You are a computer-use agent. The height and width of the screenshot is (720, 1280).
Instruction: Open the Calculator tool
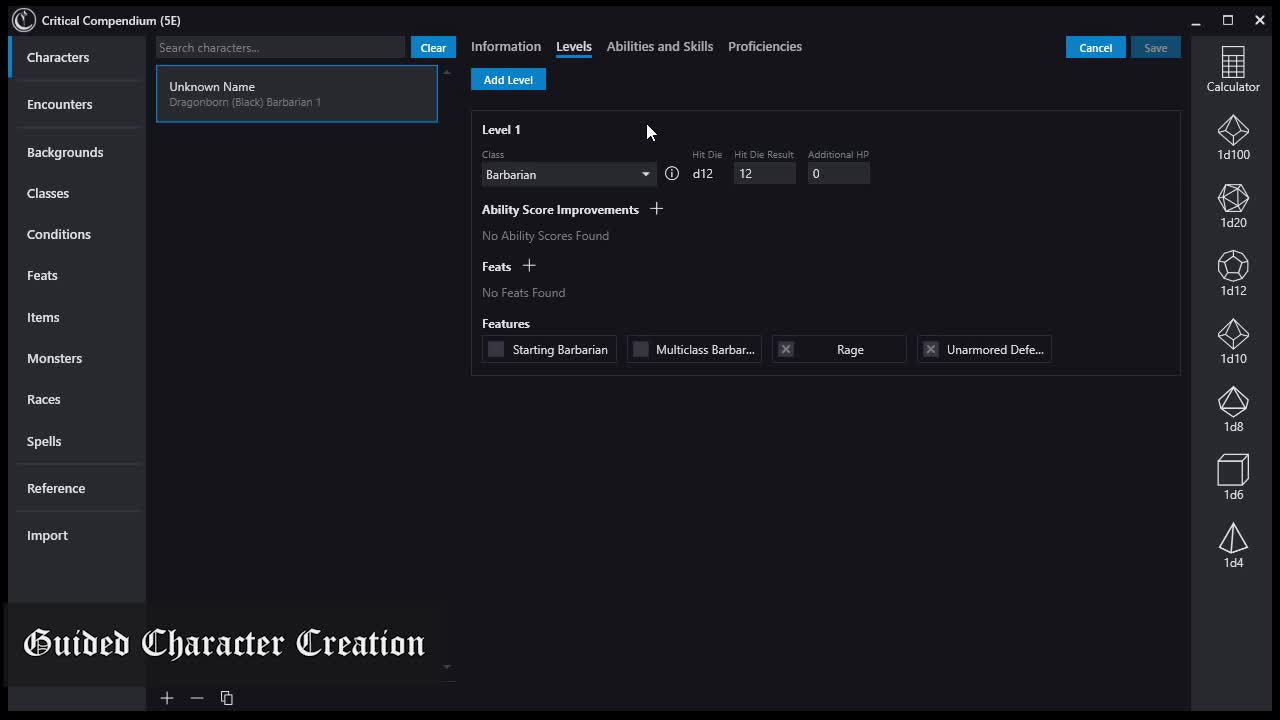point(1232,68)
